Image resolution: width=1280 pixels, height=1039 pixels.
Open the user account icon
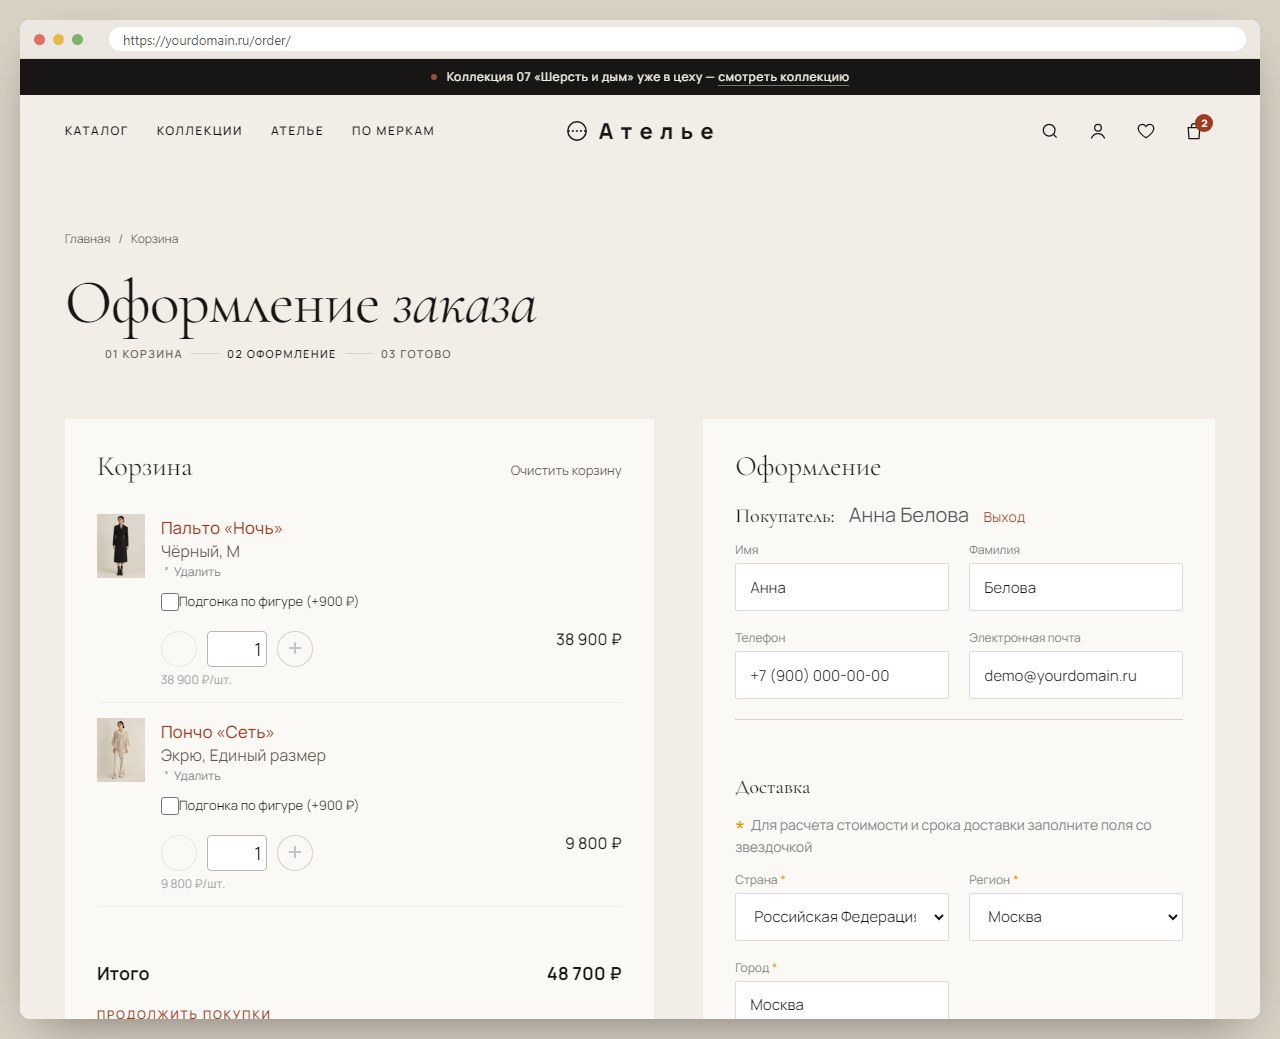coord(1097,131)
